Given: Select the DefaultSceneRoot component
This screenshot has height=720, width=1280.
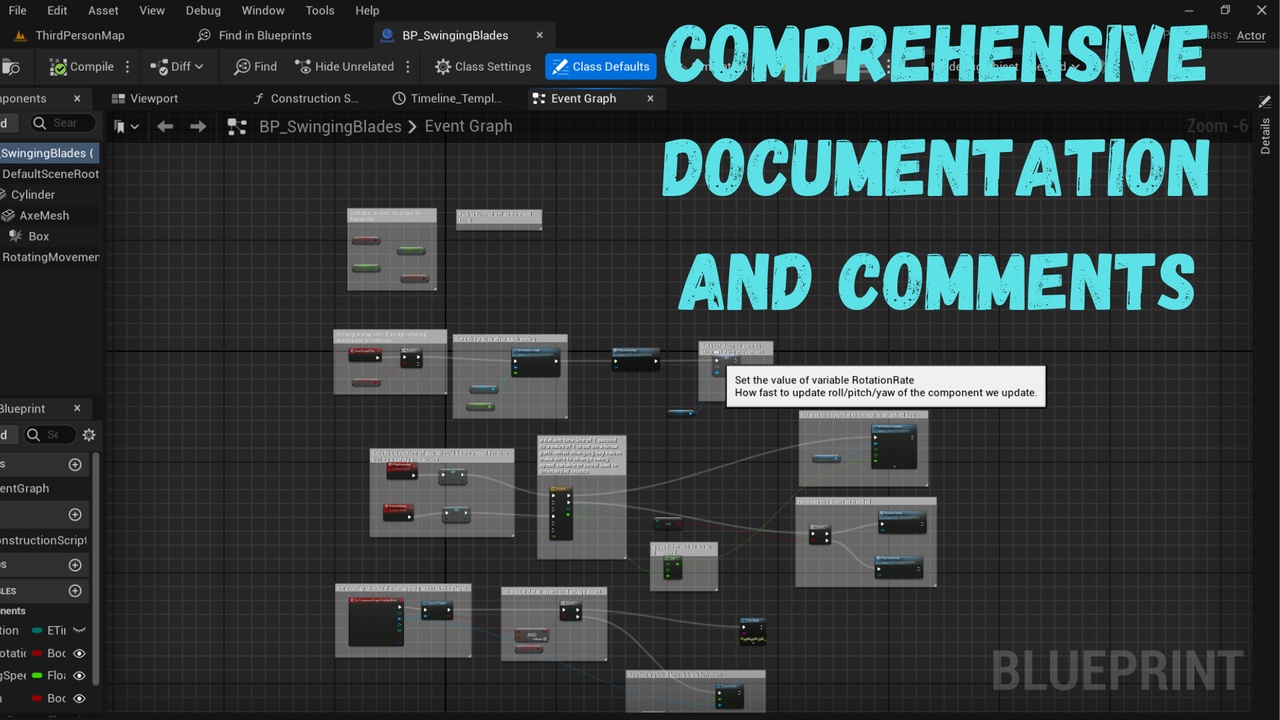Looking at the screenshot, I should coord(50,174).
